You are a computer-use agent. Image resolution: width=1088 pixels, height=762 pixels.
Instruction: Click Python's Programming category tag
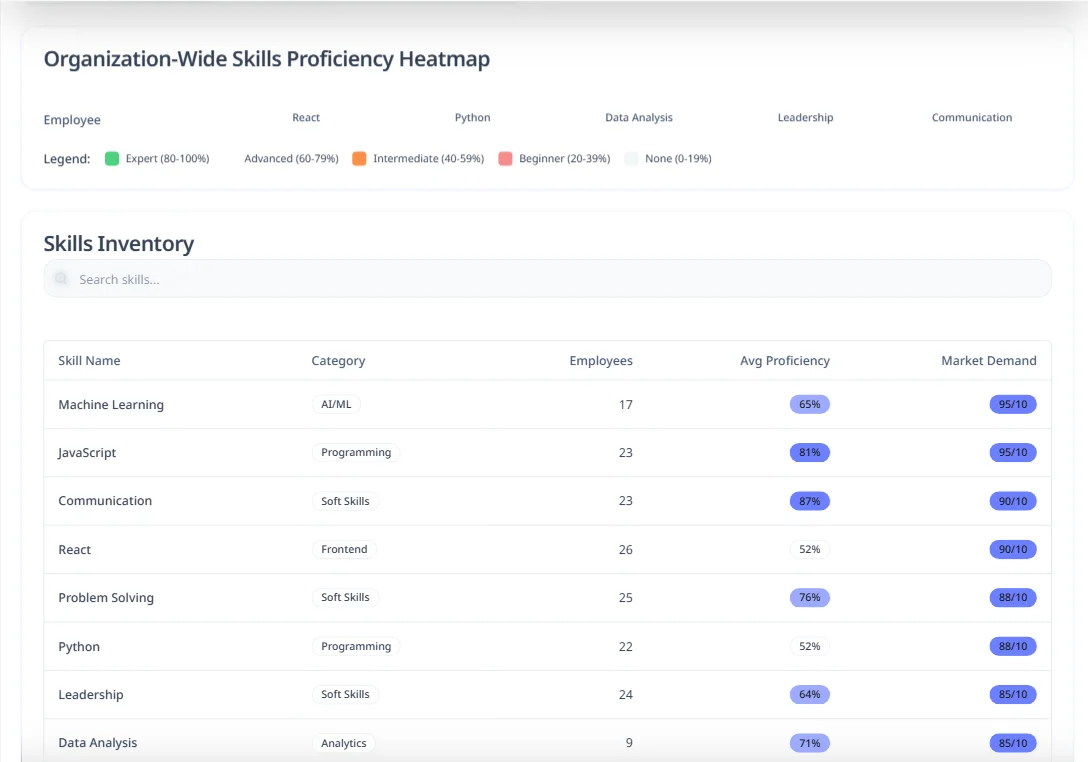[x=356, y=646]
